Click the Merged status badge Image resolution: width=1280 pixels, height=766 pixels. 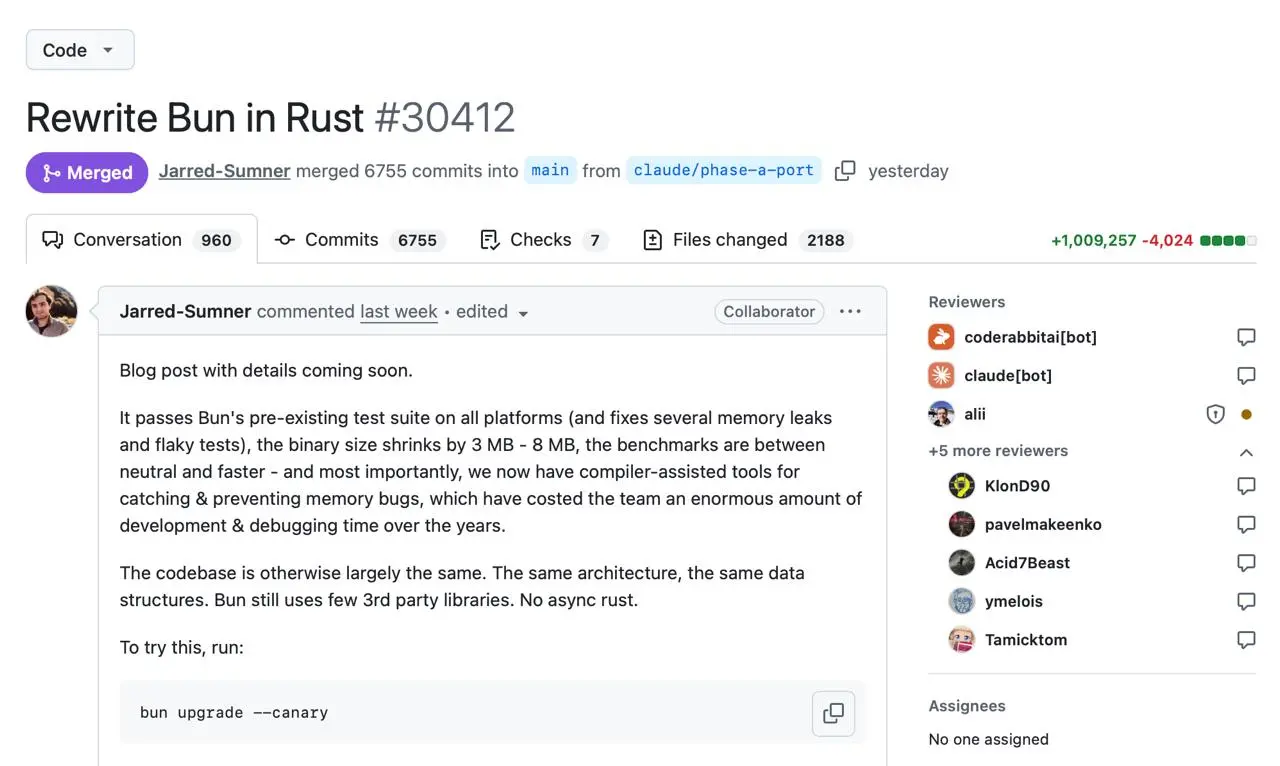pyautogui.click(x=87, y=172)
